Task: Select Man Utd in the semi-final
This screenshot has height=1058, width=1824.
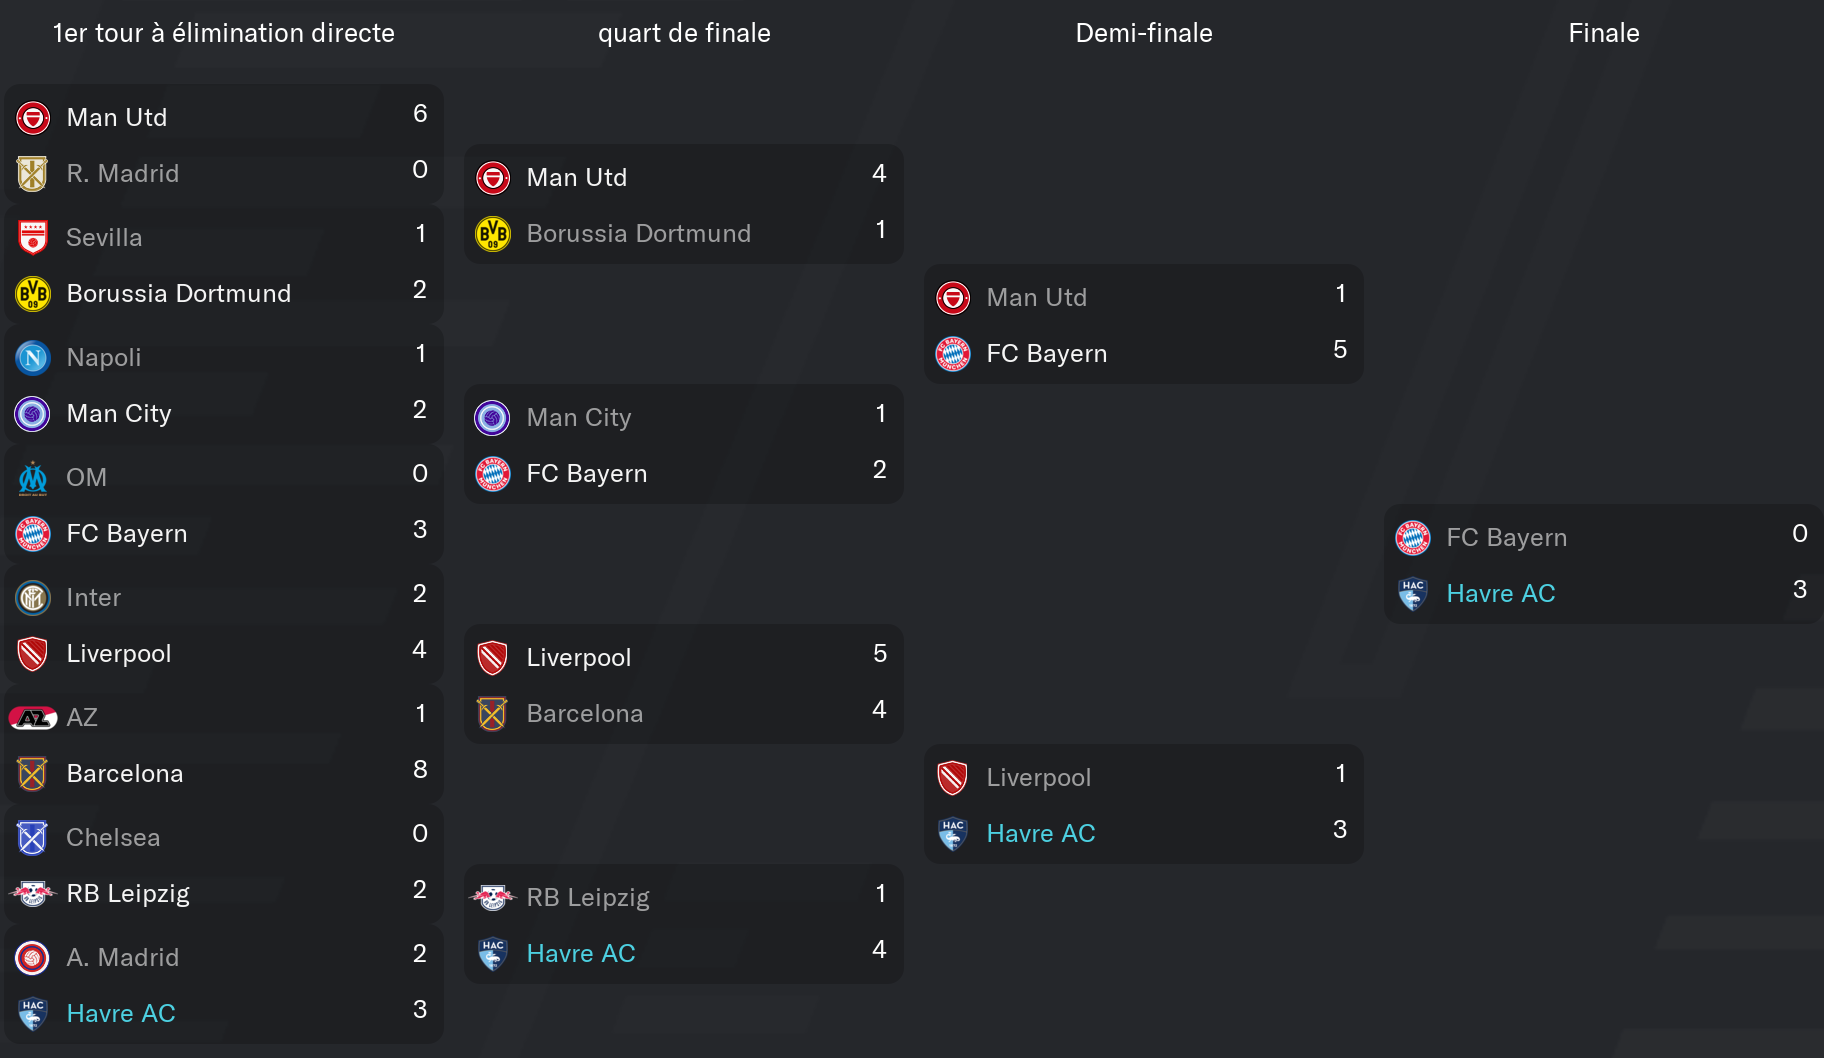Action: tap(1036, 298)
